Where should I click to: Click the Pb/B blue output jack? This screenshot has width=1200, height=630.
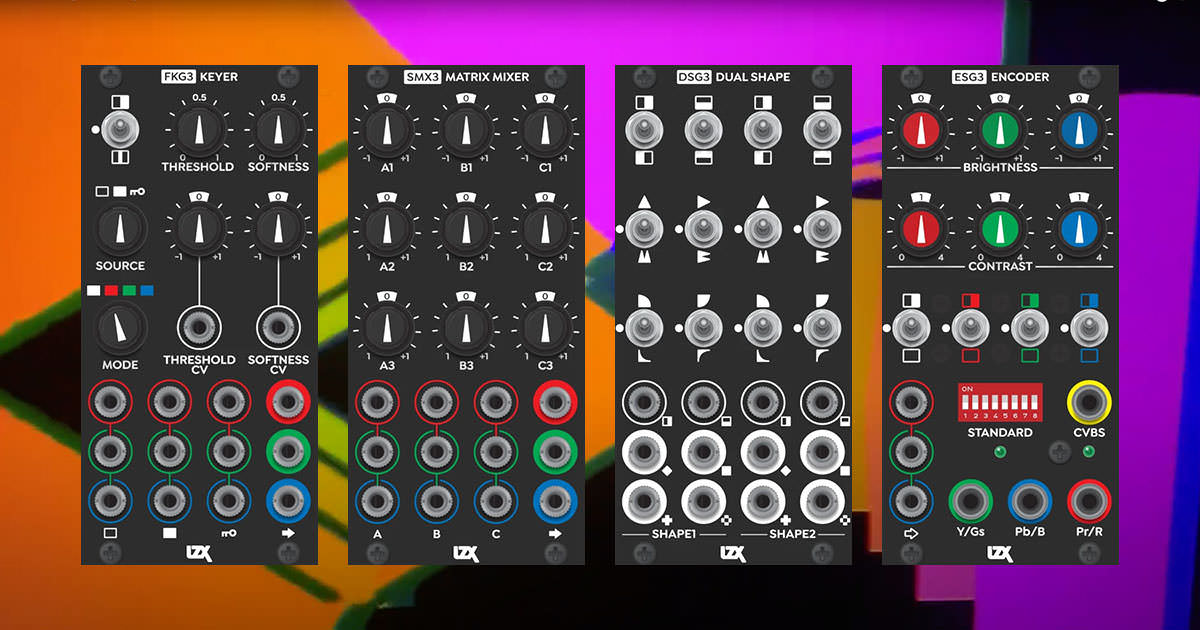pos(1029,500)
